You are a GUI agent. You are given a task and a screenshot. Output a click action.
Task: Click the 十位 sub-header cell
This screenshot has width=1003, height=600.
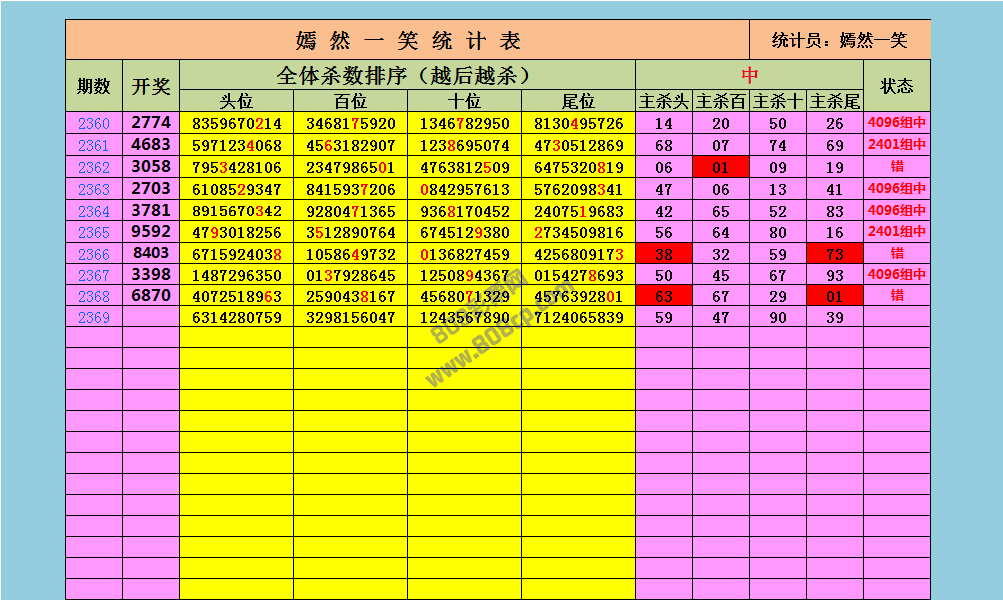(464, 101)
